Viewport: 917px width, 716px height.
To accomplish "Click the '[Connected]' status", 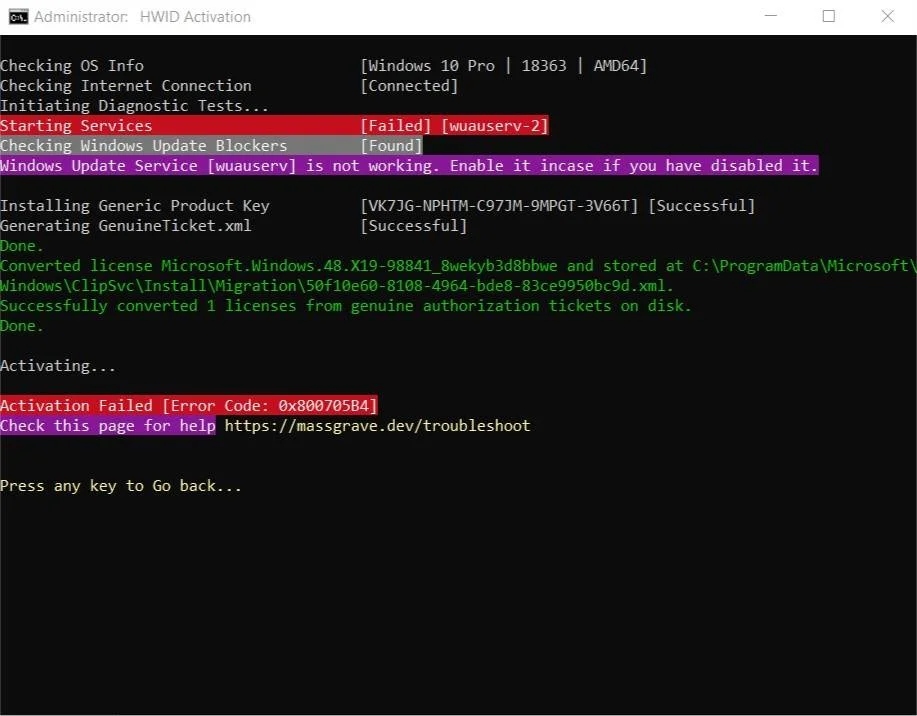I will coord(409,86).
